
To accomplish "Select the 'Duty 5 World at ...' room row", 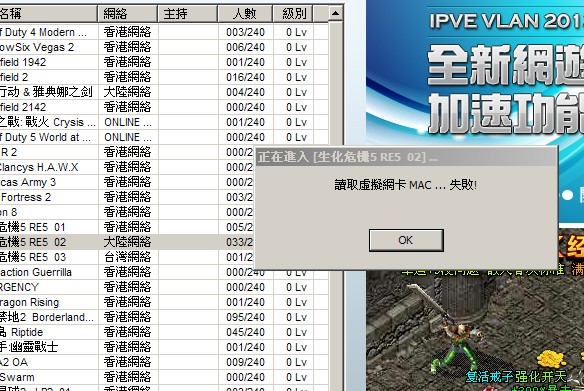I will [x=164, y=137].
